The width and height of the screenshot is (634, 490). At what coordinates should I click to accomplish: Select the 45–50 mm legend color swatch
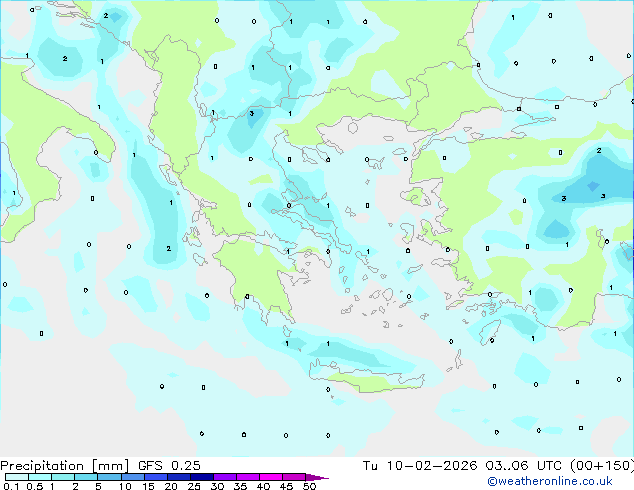294,477
